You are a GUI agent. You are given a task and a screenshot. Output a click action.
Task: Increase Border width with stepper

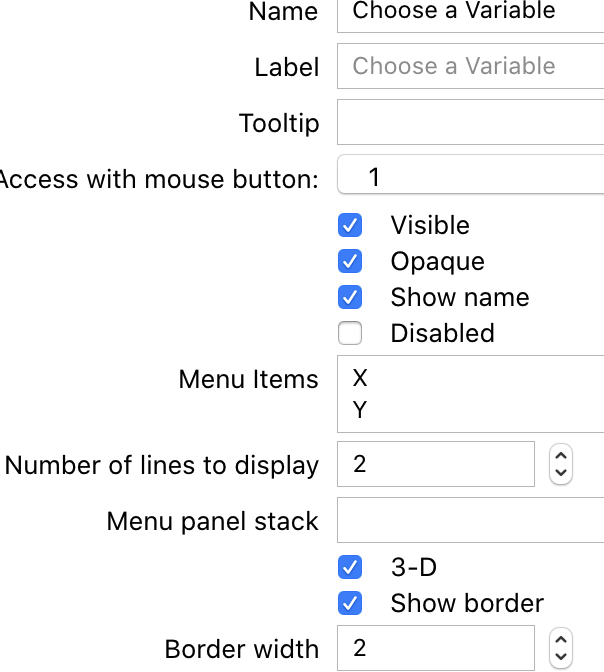tap(561, 639)
